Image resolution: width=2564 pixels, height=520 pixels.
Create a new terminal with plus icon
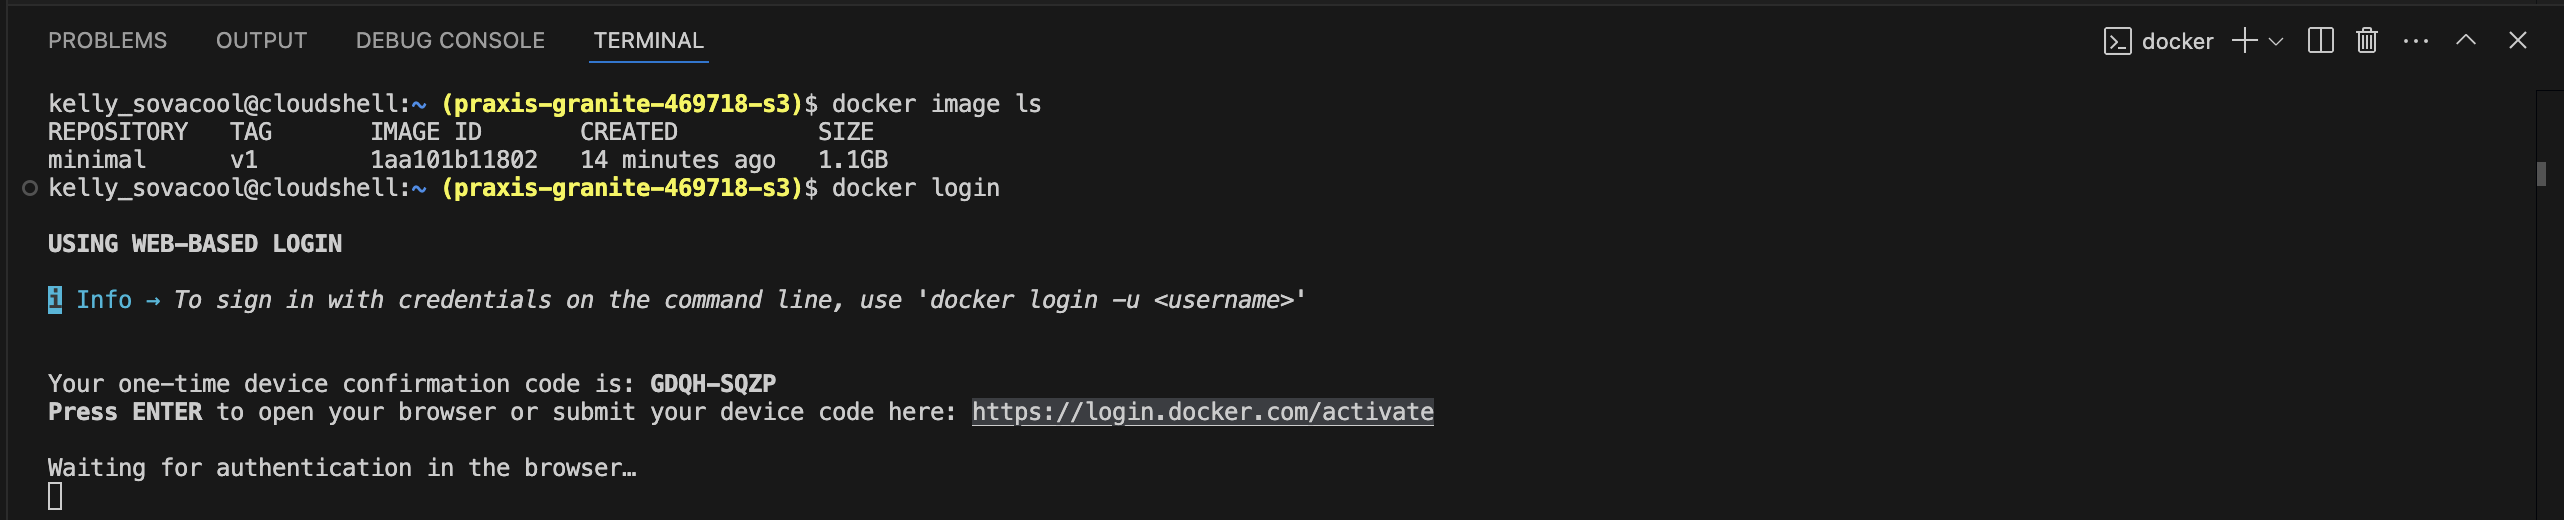tap(2245, 41)
